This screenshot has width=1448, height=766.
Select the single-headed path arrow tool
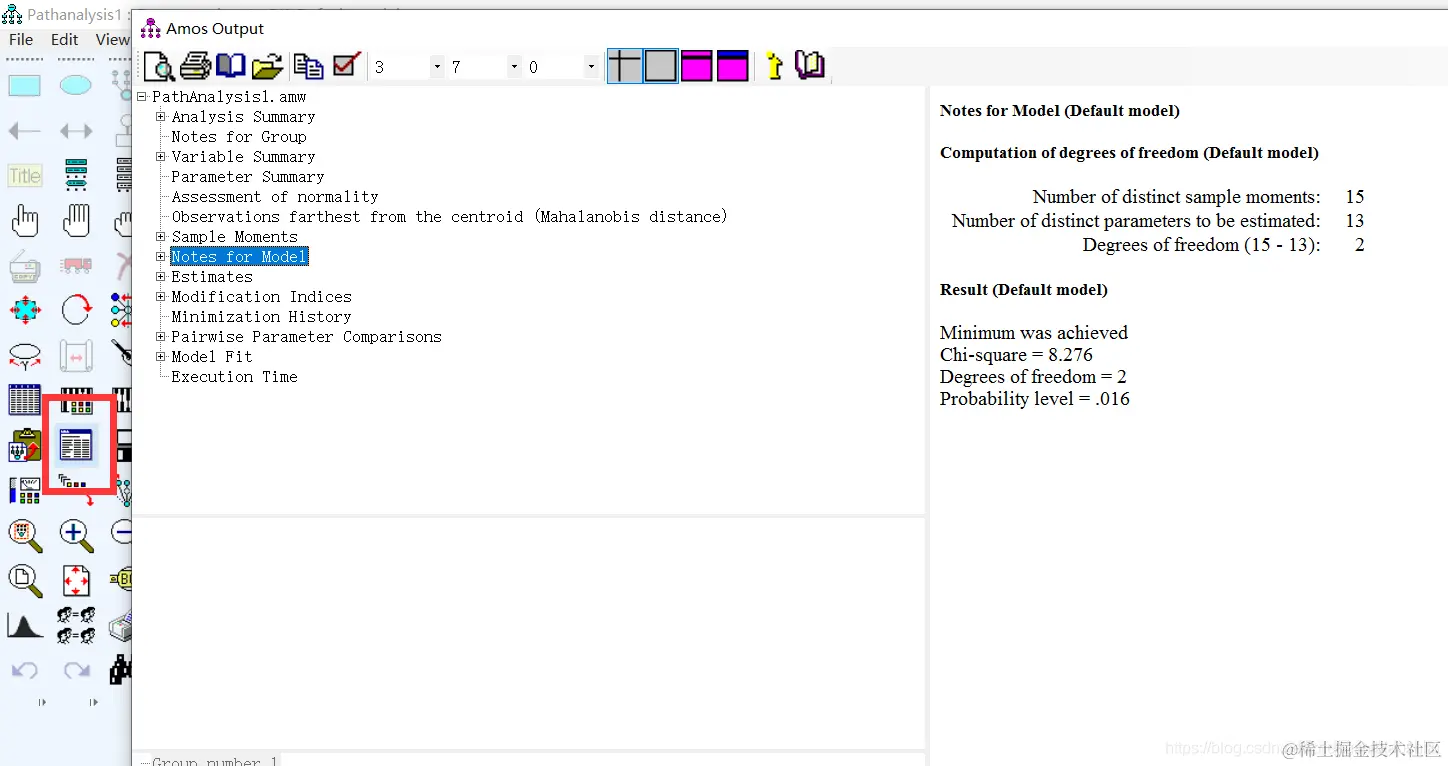tap(25, 131)
